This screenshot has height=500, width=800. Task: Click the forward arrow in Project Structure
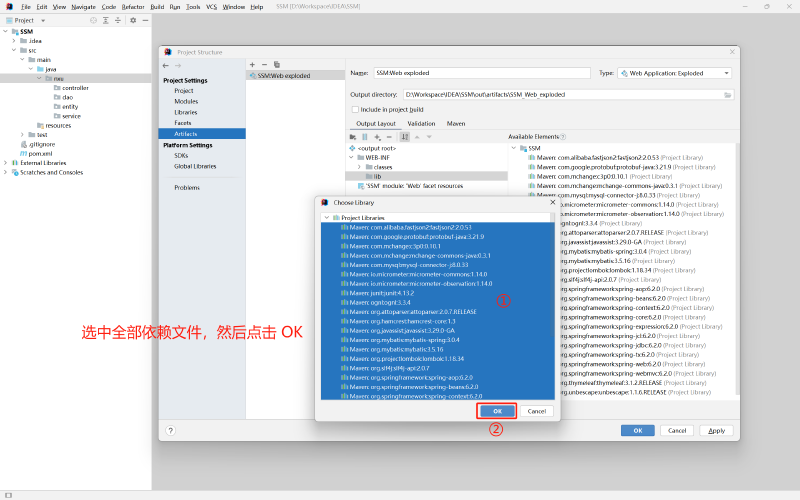point(178,65)
